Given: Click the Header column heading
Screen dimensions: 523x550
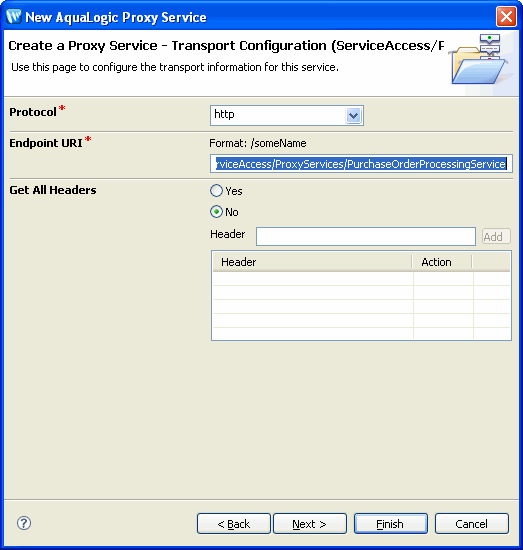Looking at the screenshot, I should tap(312, 262).
